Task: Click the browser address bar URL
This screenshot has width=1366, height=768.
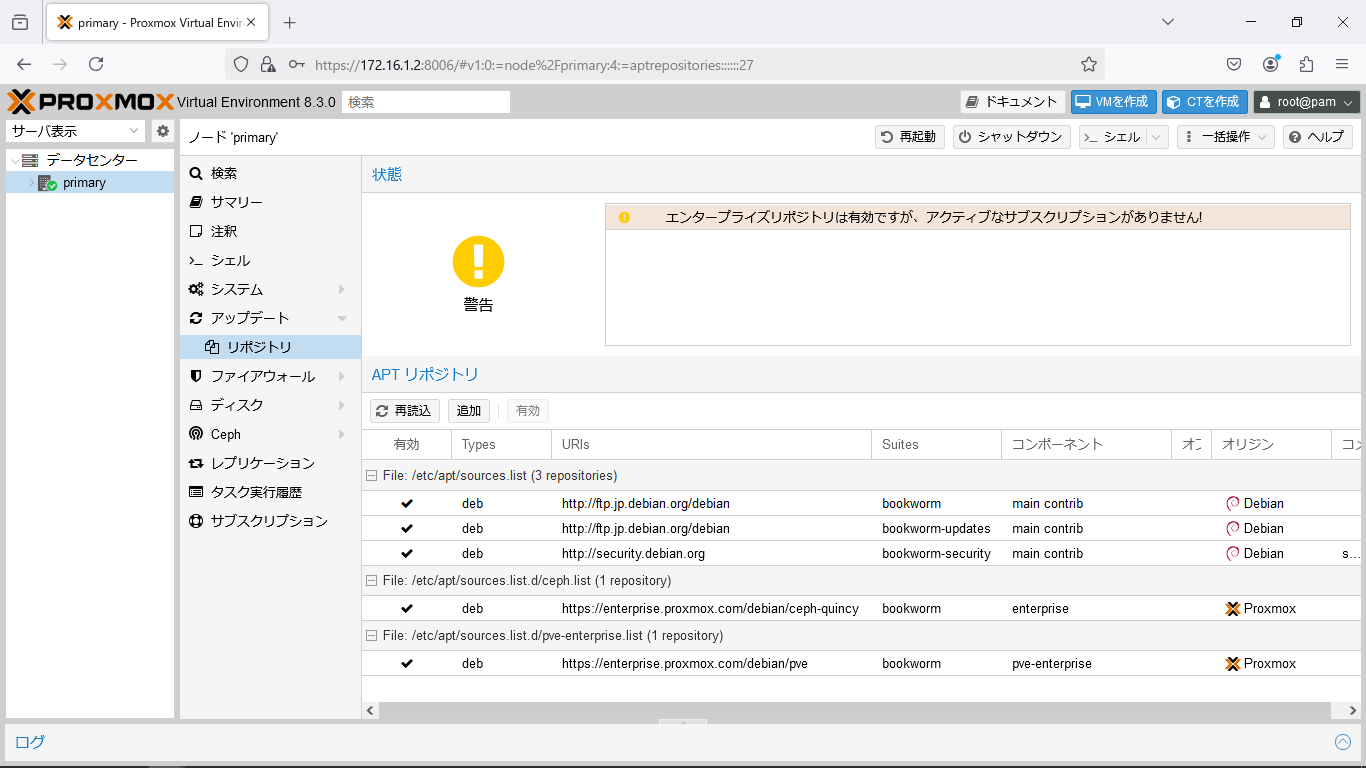Action: 534,64
